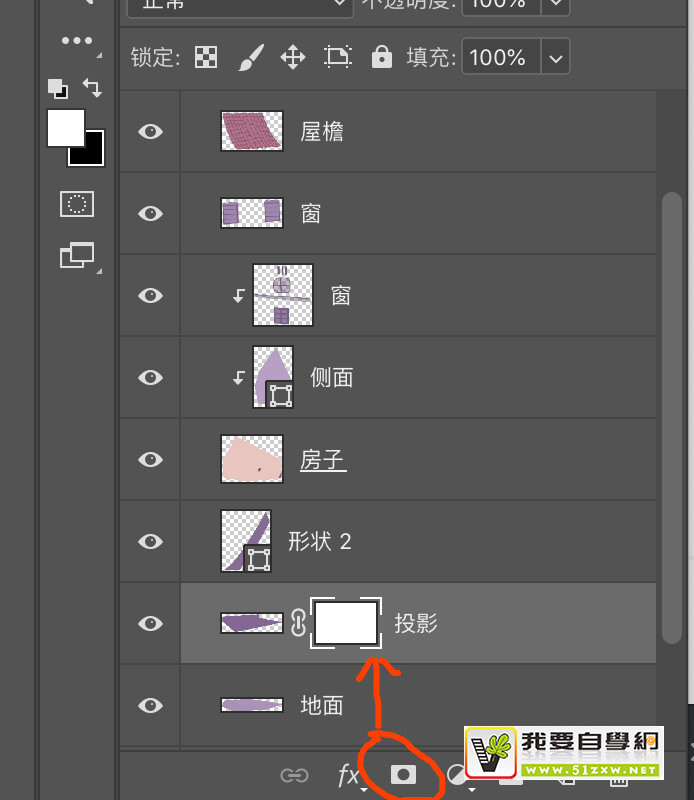Lock transparent pixels checkerboard icon
694x800 pixels.
click(x=206, y=57)
